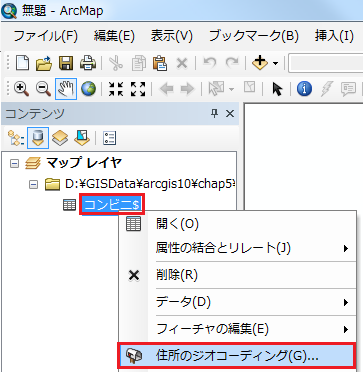Click the Cut scissors icon
The height and width of the screenshot is (372, 363).
pyautogui.click(x=116, y=62)
